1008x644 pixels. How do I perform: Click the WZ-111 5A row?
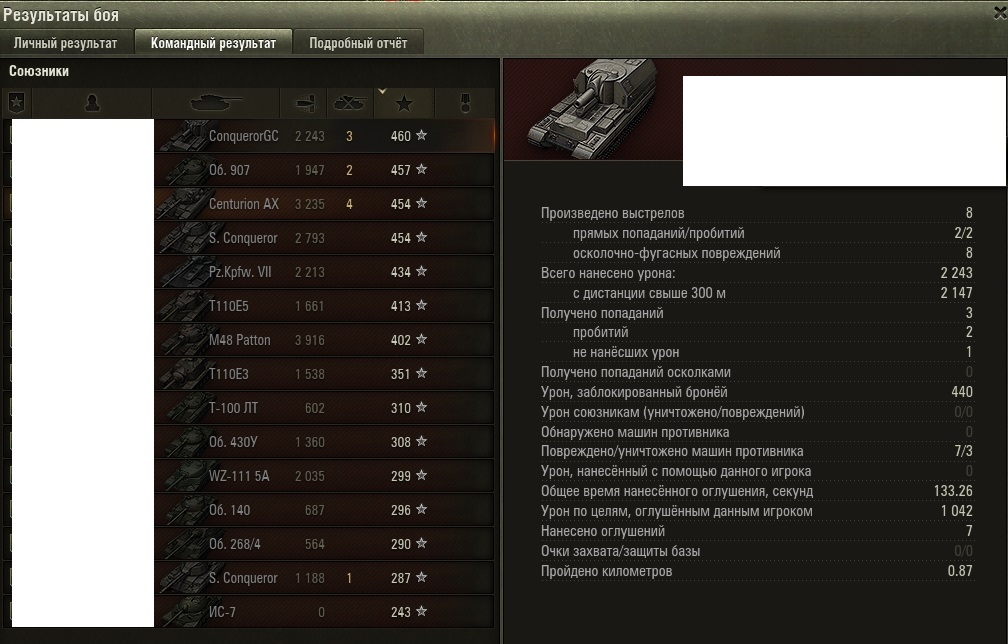[x=249, y=476]
